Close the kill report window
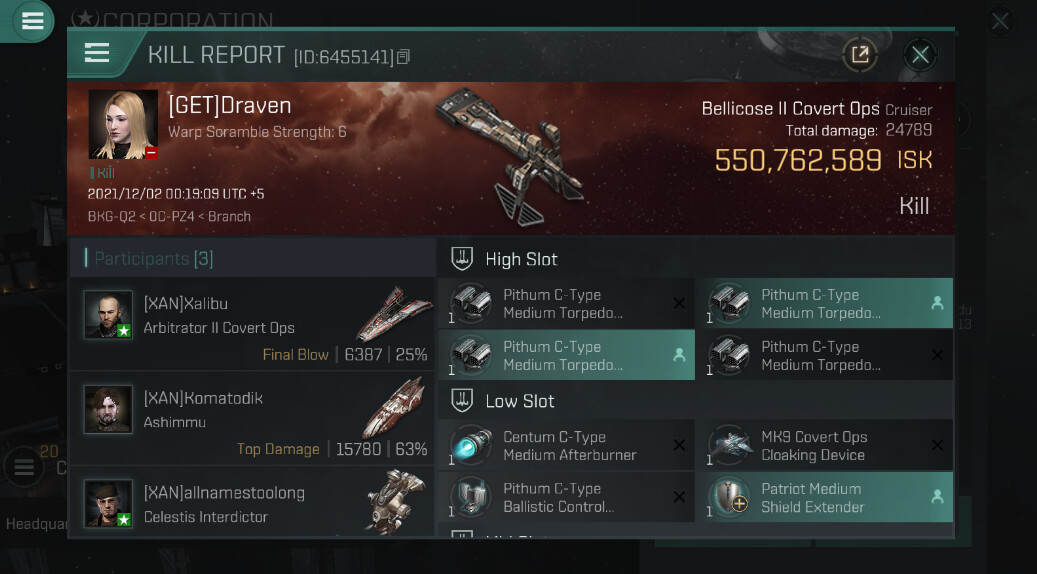The height and width of the screenshot is (574, 1037). [x=920, y=54]
